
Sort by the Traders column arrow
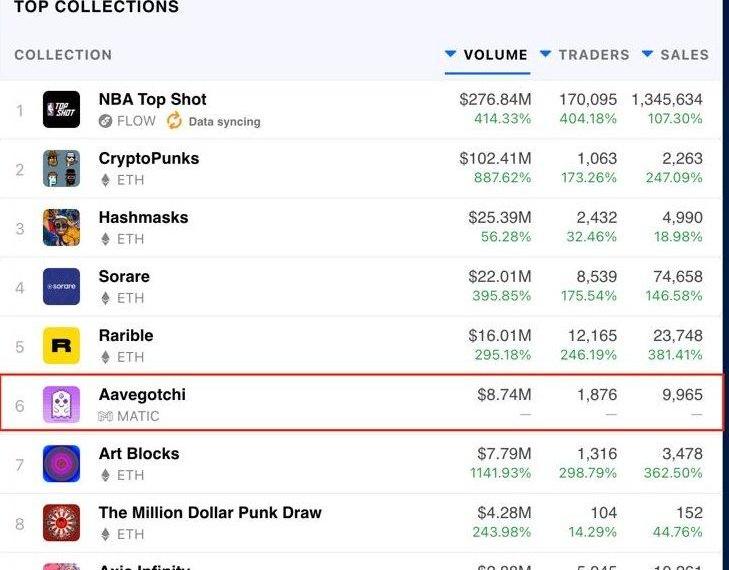pos(545,54)
